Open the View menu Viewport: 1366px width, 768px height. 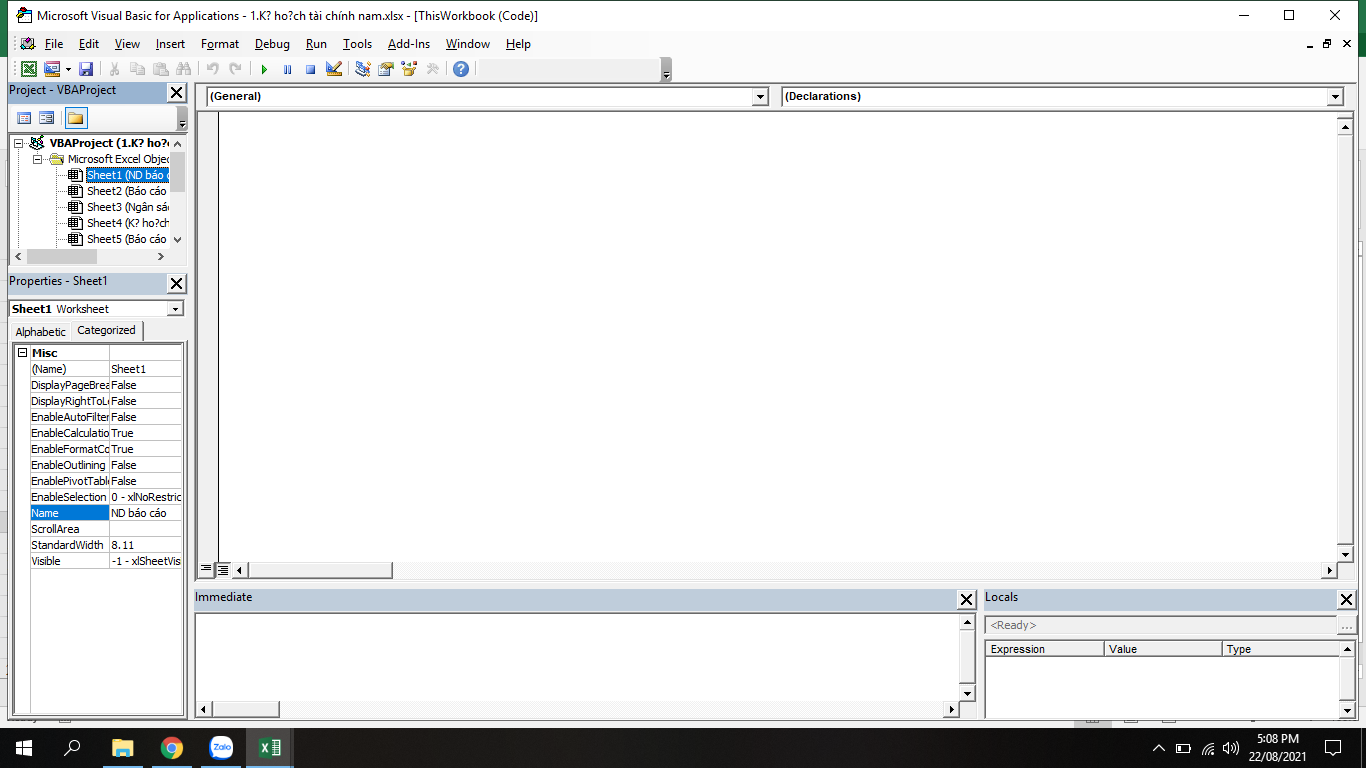coord(127,44)
